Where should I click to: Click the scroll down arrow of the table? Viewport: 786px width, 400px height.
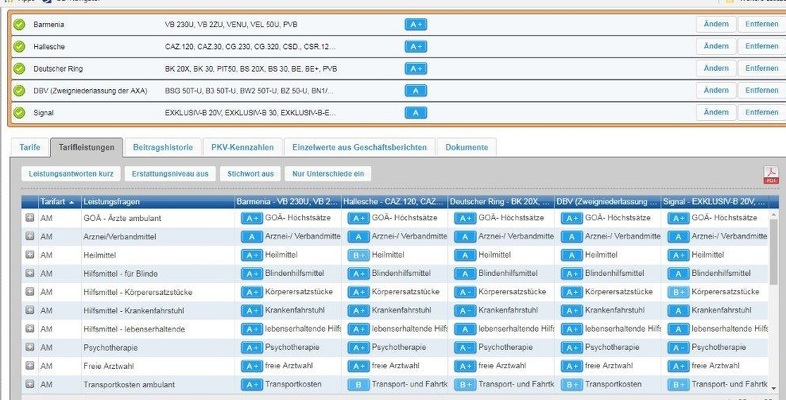[x=773, y=388]
